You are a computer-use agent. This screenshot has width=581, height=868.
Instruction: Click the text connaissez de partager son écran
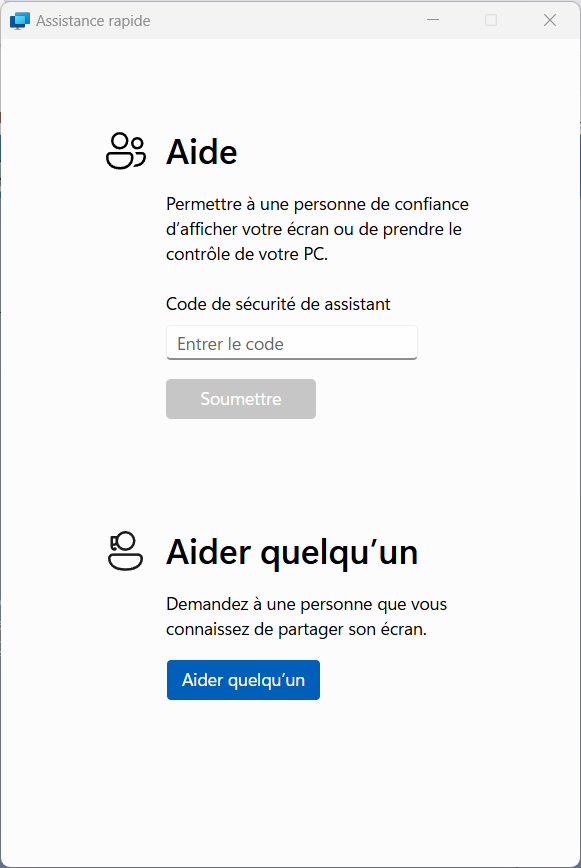tap(297, 629)
